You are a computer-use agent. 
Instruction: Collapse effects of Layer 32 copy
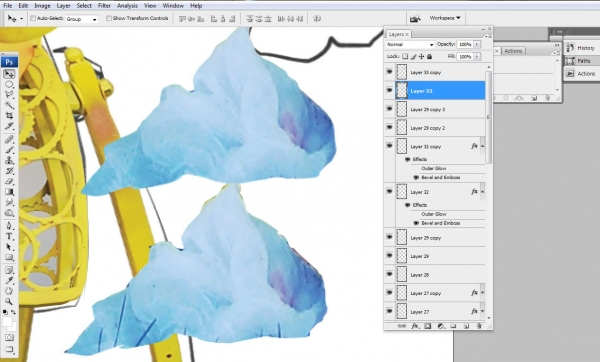(483, 146)
